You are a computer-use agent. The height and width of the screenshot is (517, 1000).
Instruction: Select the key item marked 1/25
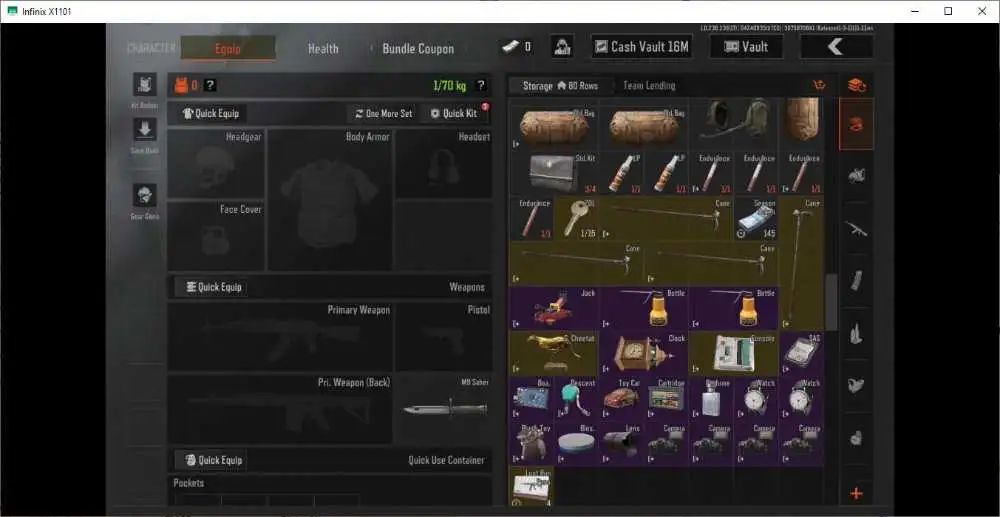(x=577, y=218)
